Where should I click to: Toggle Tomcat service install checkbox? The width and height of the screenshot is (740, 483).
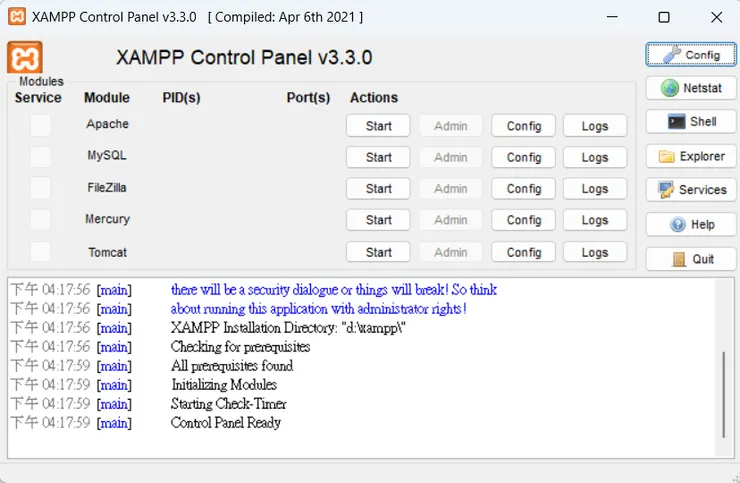[40, 252]
